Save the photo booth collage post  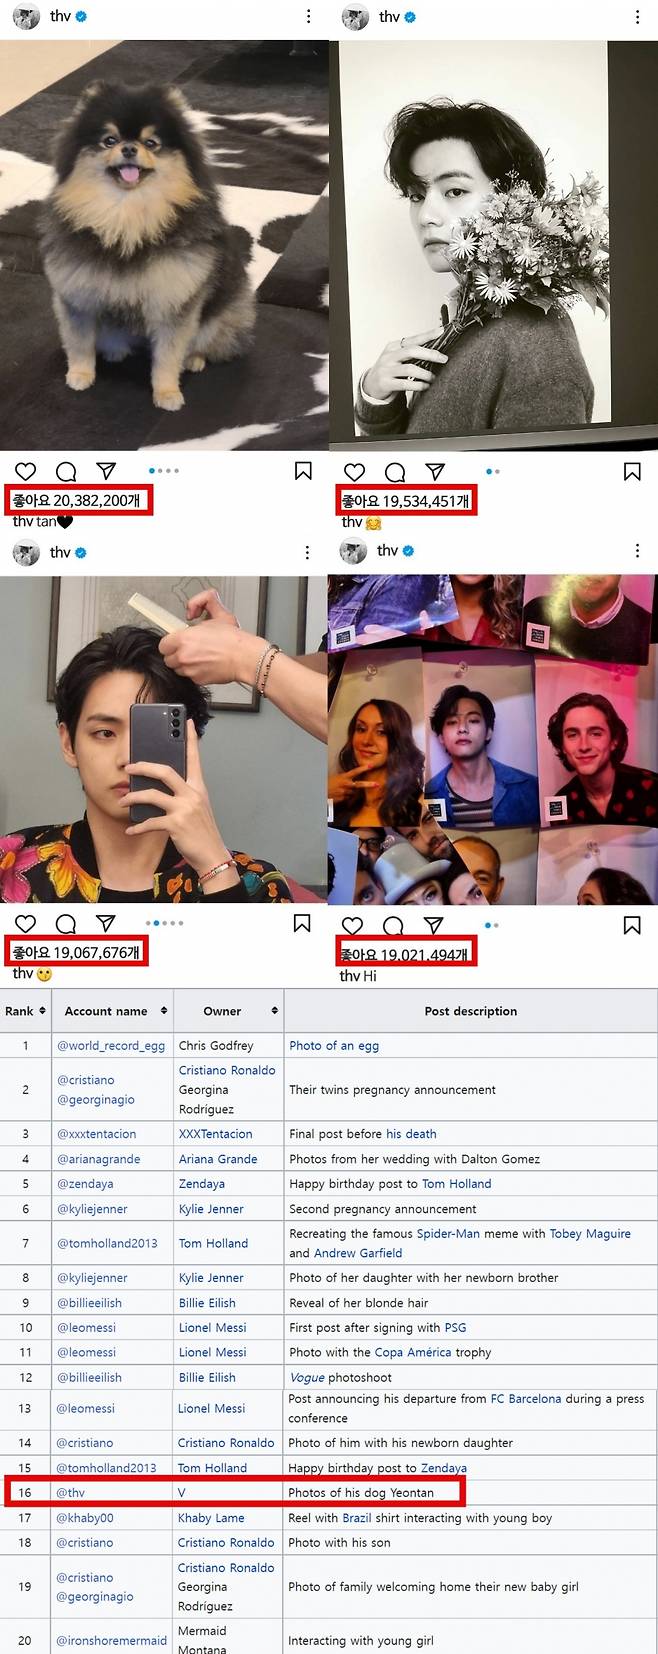tap(632, 925)
